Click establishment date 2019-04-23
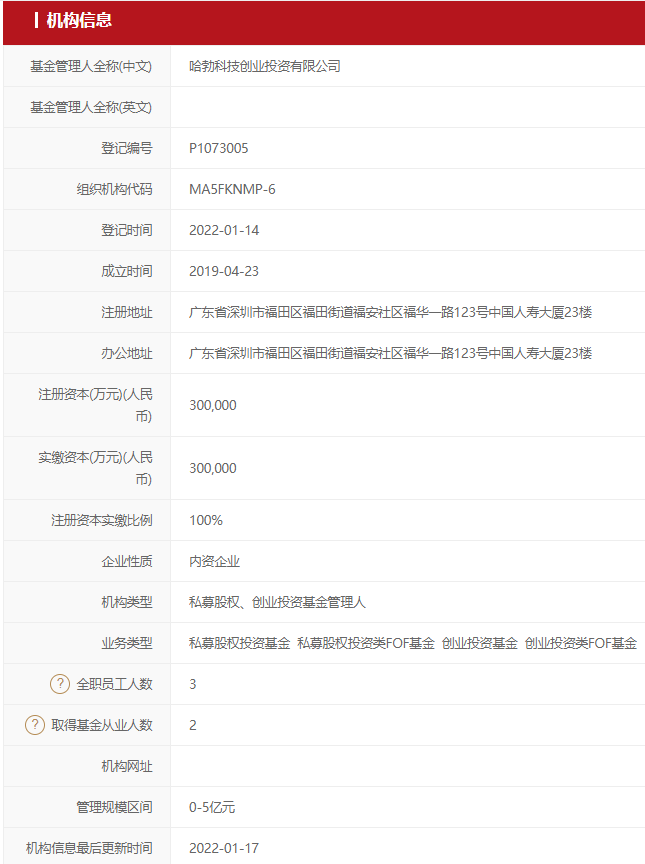This screenshot has width=645, height=864. 224,271
